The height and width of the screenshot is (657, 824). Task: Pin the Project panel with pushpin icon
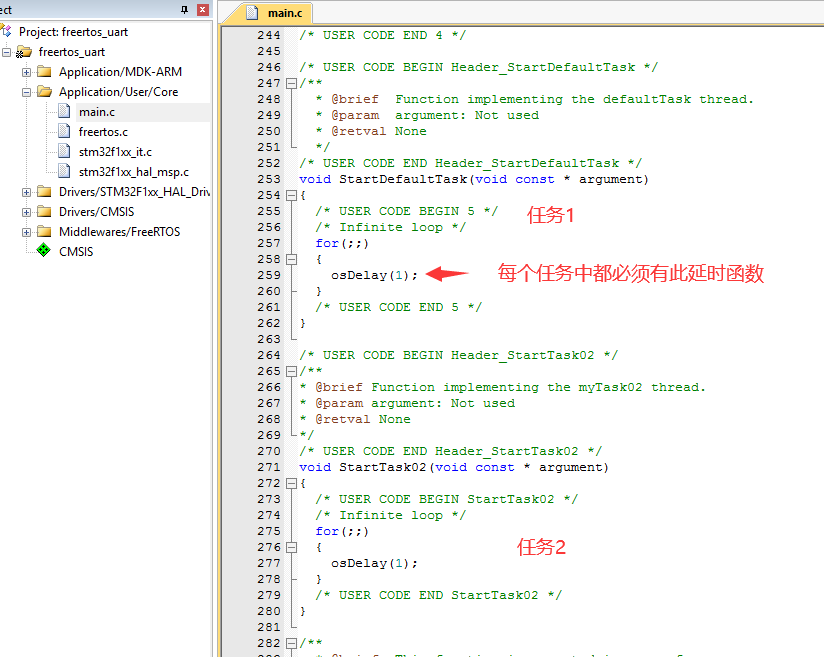(x=184, y=9)
